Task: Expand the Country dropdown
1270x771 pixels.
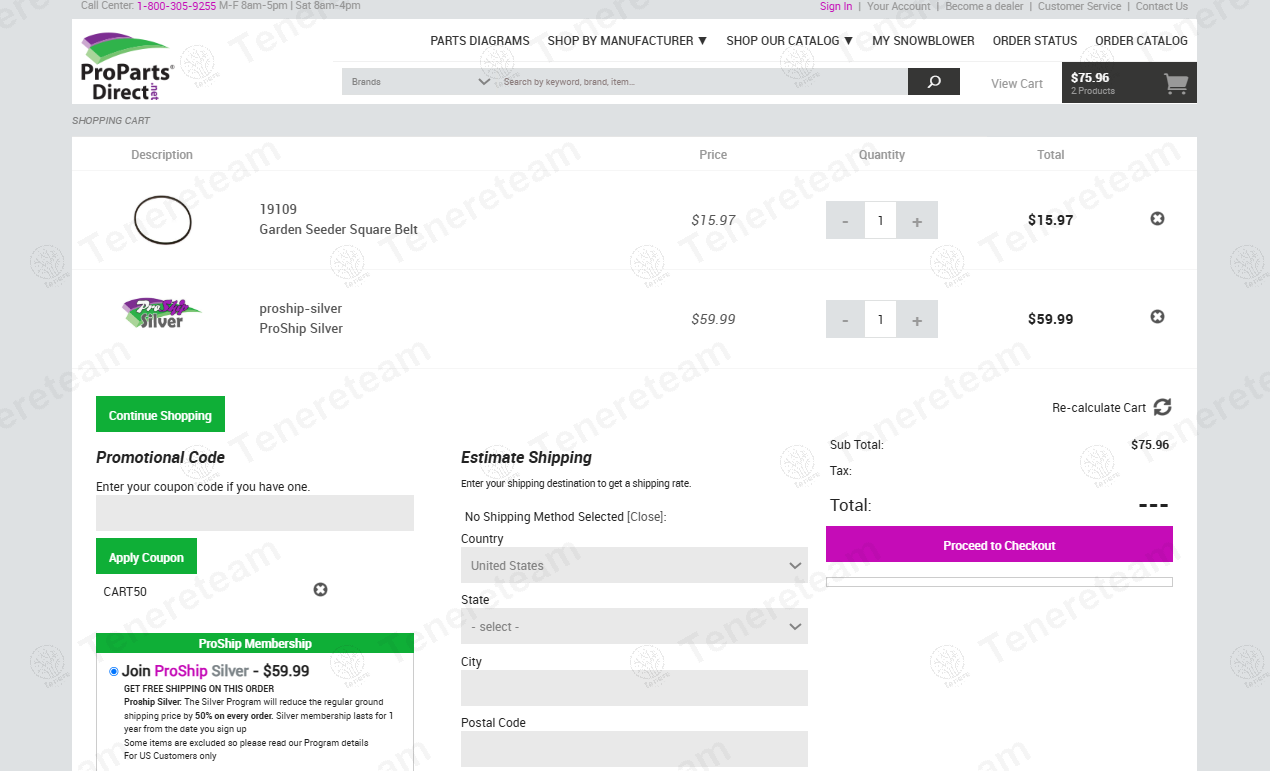Action: (633, 566)
